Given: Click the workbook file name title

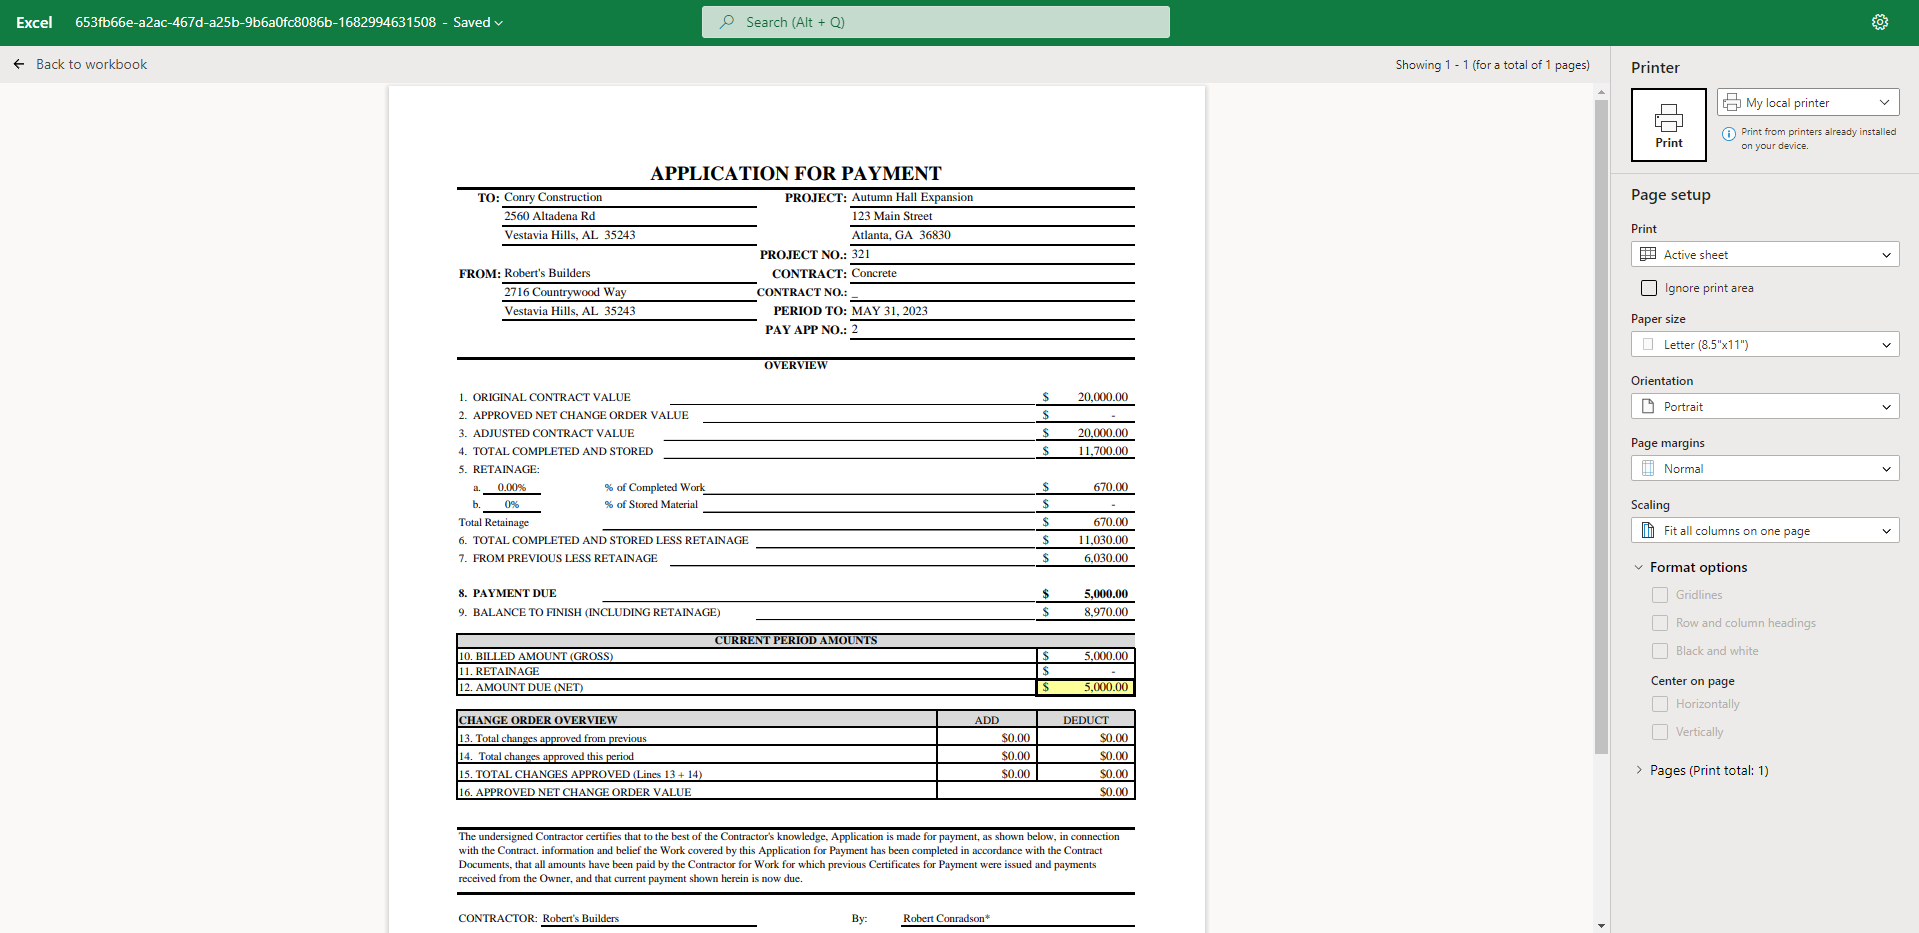Looking at the screenshot, I should pos(255,22).
